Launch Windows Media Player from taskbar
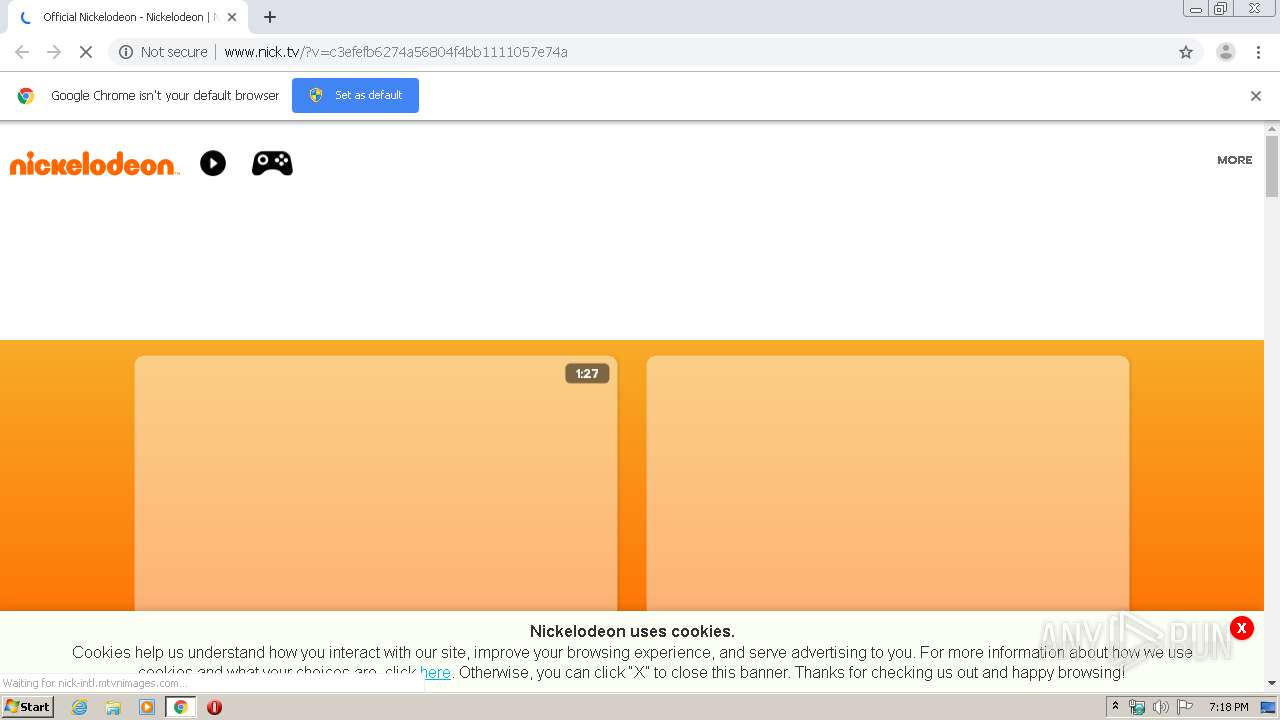The width and height of the screenshot is (1280, 720). click(147, 707)
